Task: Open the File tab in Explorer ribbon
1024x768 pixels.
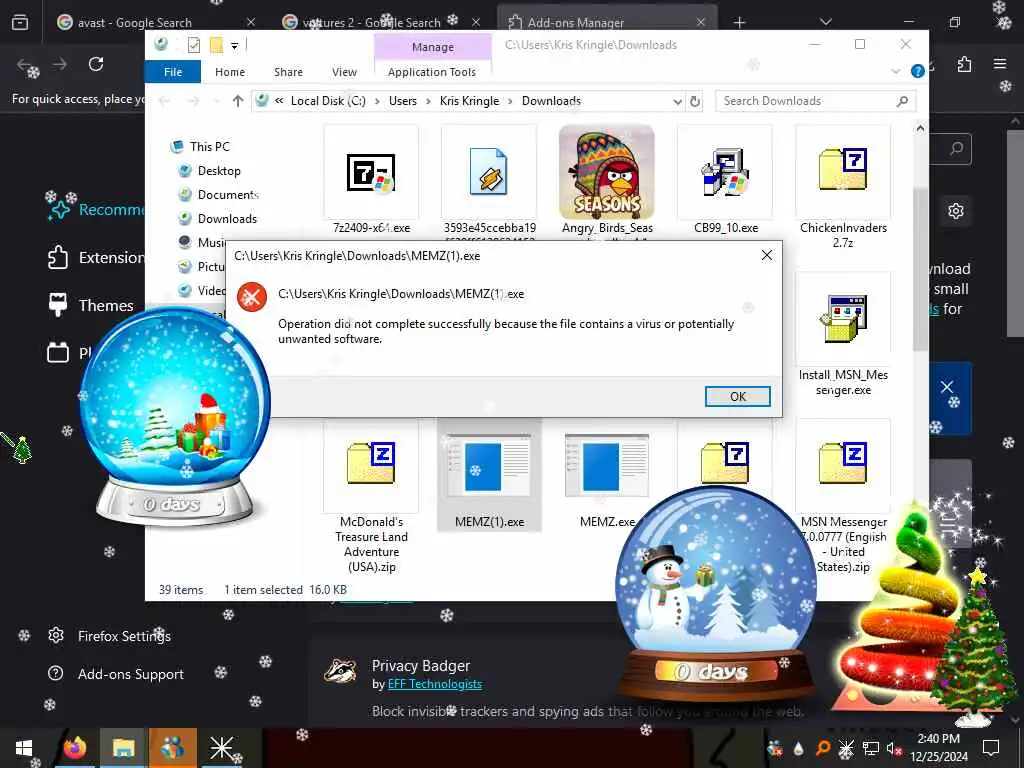Action: pyautogui.click(x=173, y=72)
